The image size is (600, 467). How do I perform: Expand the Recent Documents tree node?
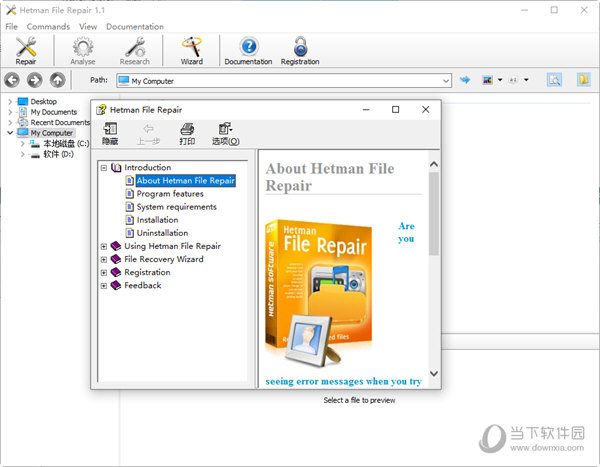click(x=10, y=122)
